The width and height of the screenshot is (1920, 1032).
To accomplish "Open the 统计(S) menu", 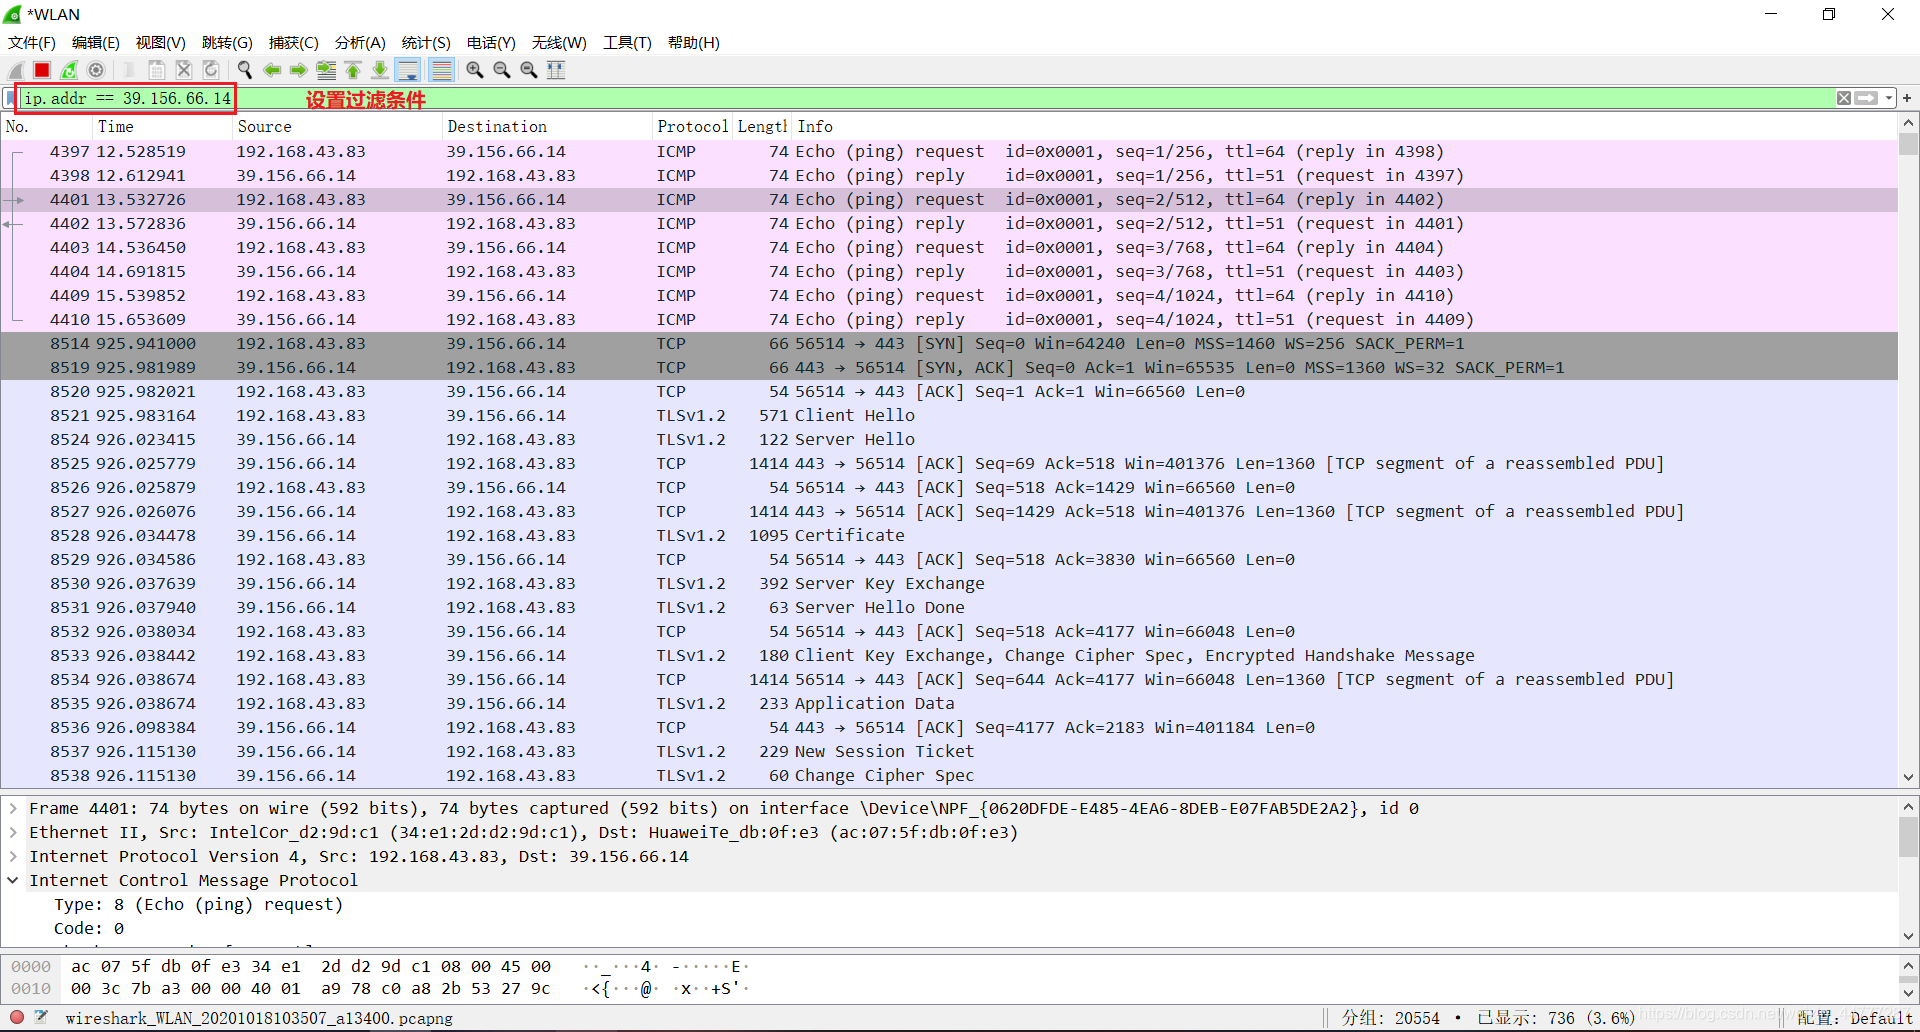I will [x=426, y=43].
